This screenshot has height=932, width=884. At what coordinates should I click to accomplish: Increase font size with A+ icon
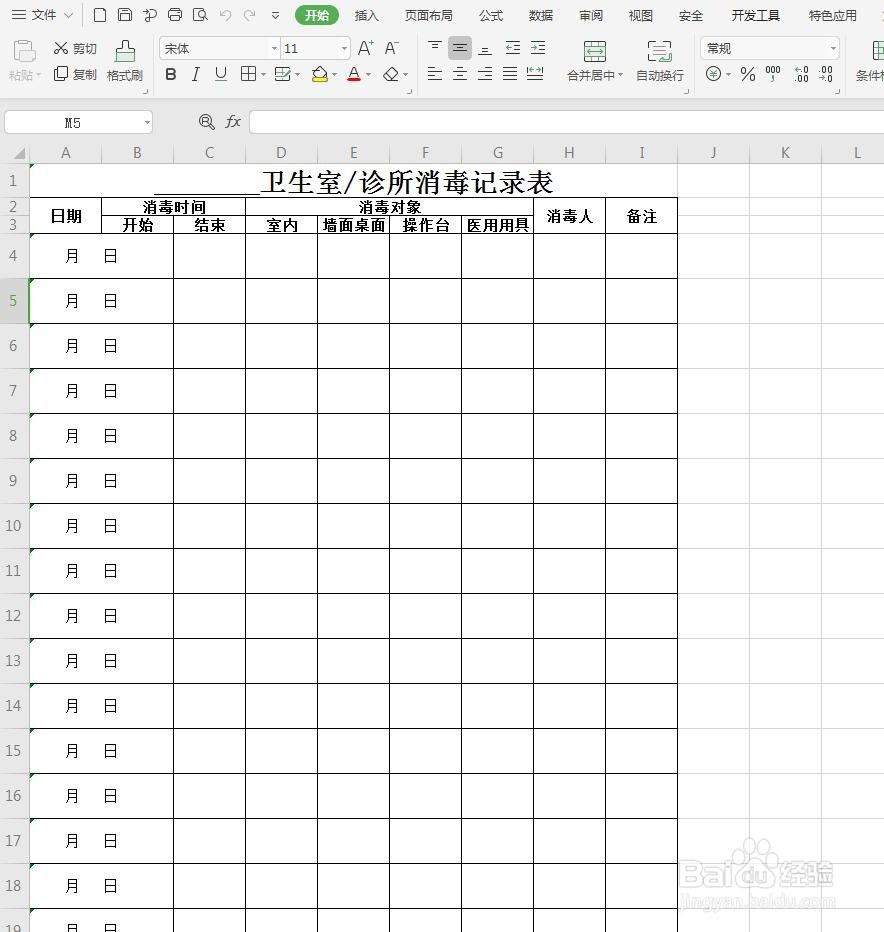point(363,47)
